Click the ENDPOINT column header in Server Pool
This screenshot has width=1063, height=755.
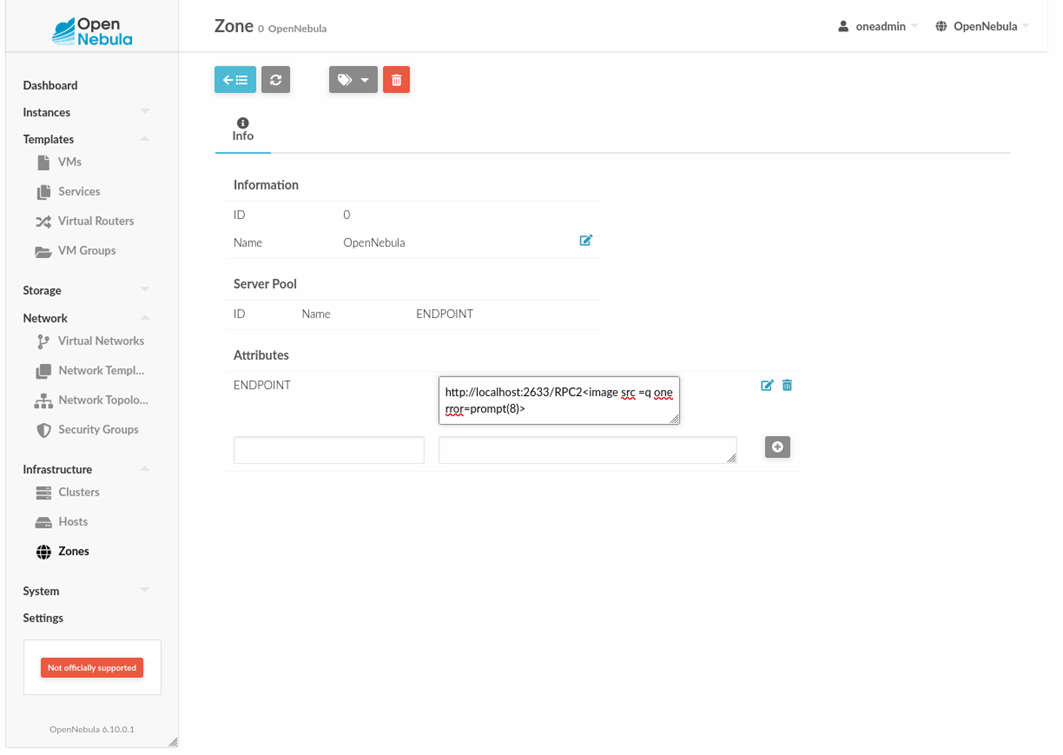(x=445, y=314)
